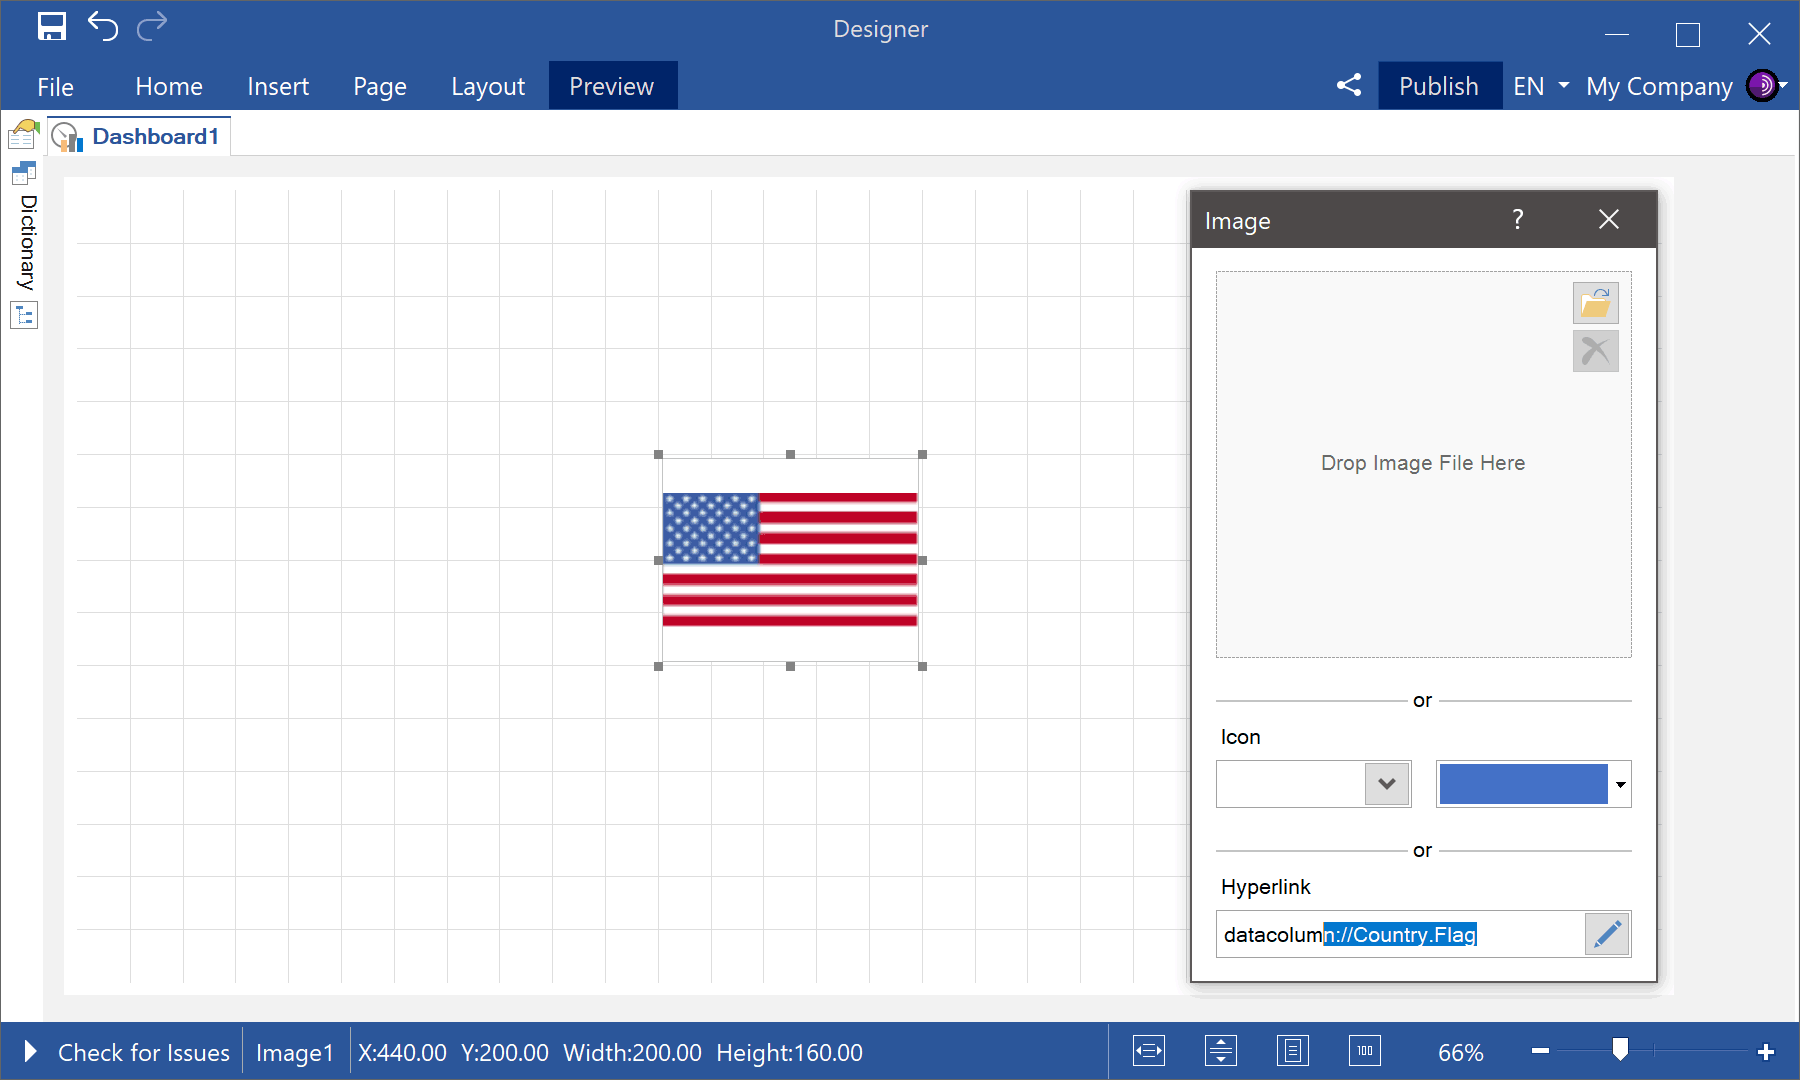The image size is (1800, 1080).
Task: Click the X:440.00 coordinate readout
Action: [402, 1052]
